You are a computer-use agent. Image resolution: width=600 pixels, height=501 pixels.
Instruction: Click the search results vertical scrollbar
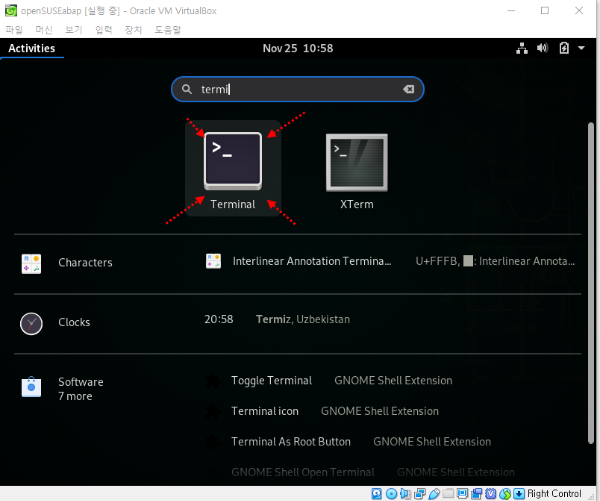591,283
